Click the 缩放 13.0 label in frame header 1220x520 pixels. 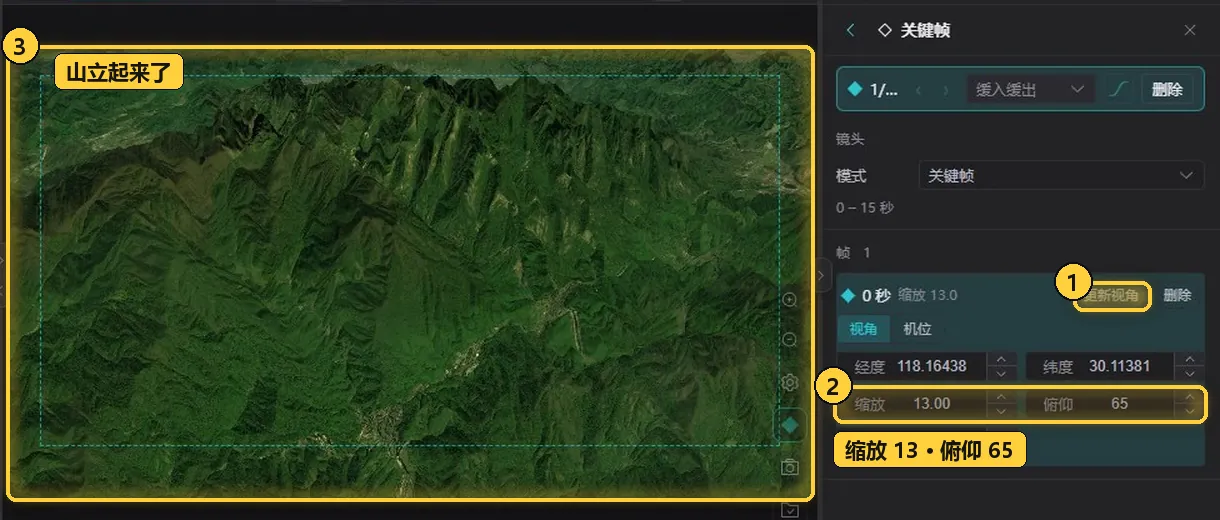coord(928,295)
